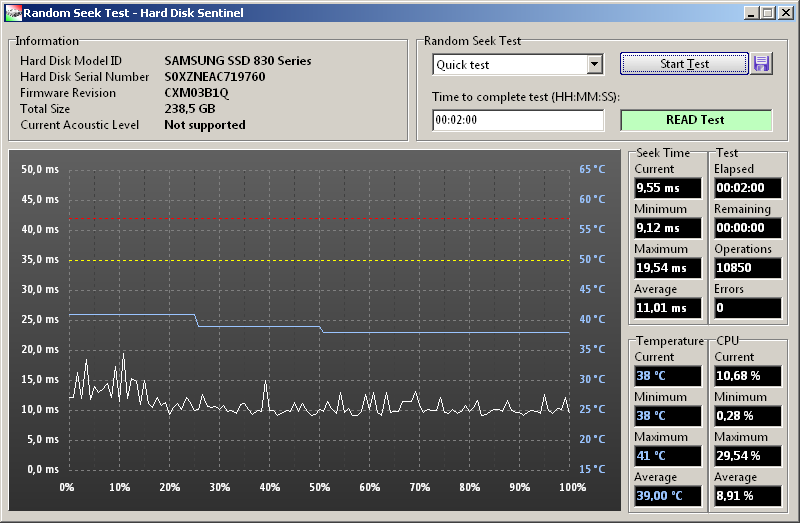Click the total size value 238,5 GB
Screen dimensions: 800x523
tap(190, 109)
